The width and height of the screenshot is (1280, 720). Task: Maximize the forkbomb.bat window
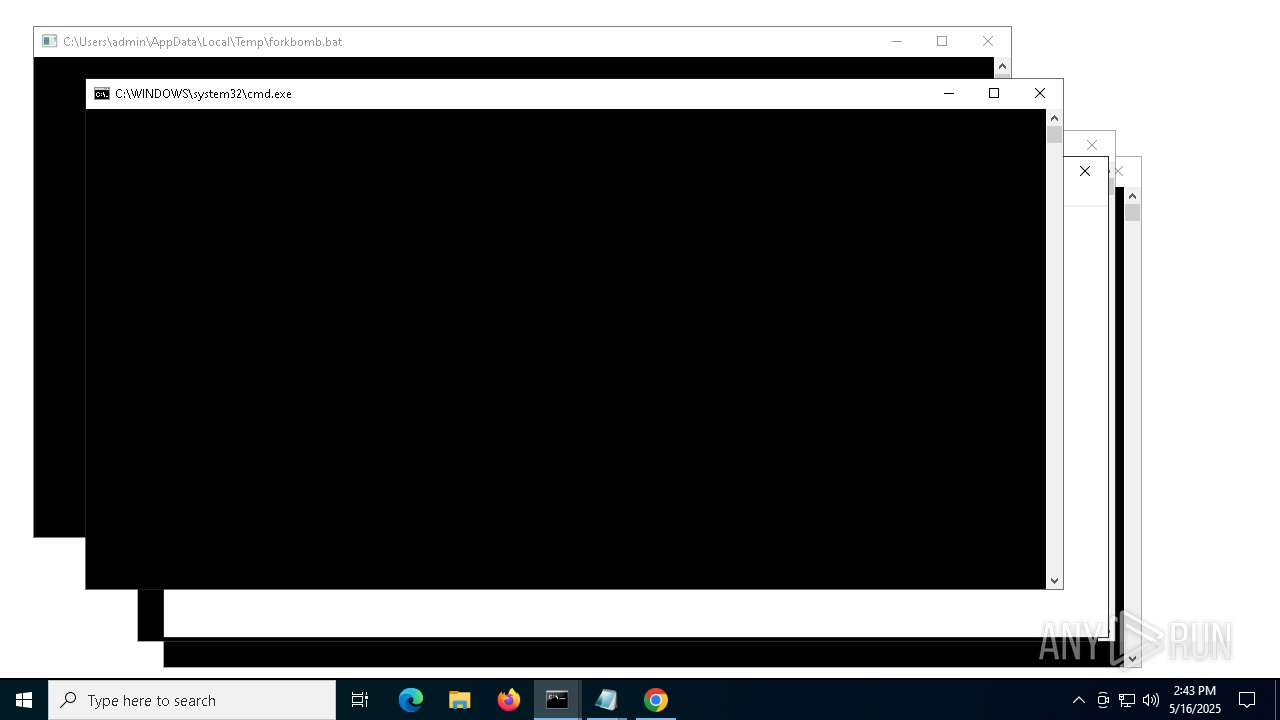(942, 41)
